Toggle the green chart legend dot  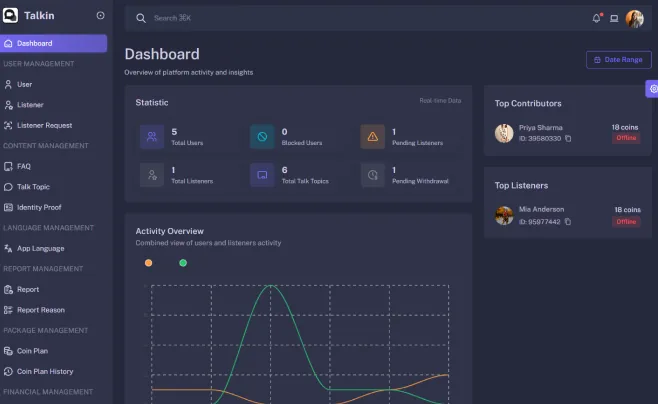pyautogui.click(x=183, y=263)
